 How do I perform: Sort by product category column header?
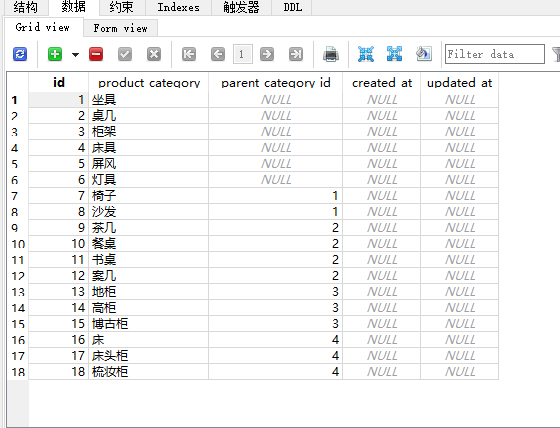[149, 83]
